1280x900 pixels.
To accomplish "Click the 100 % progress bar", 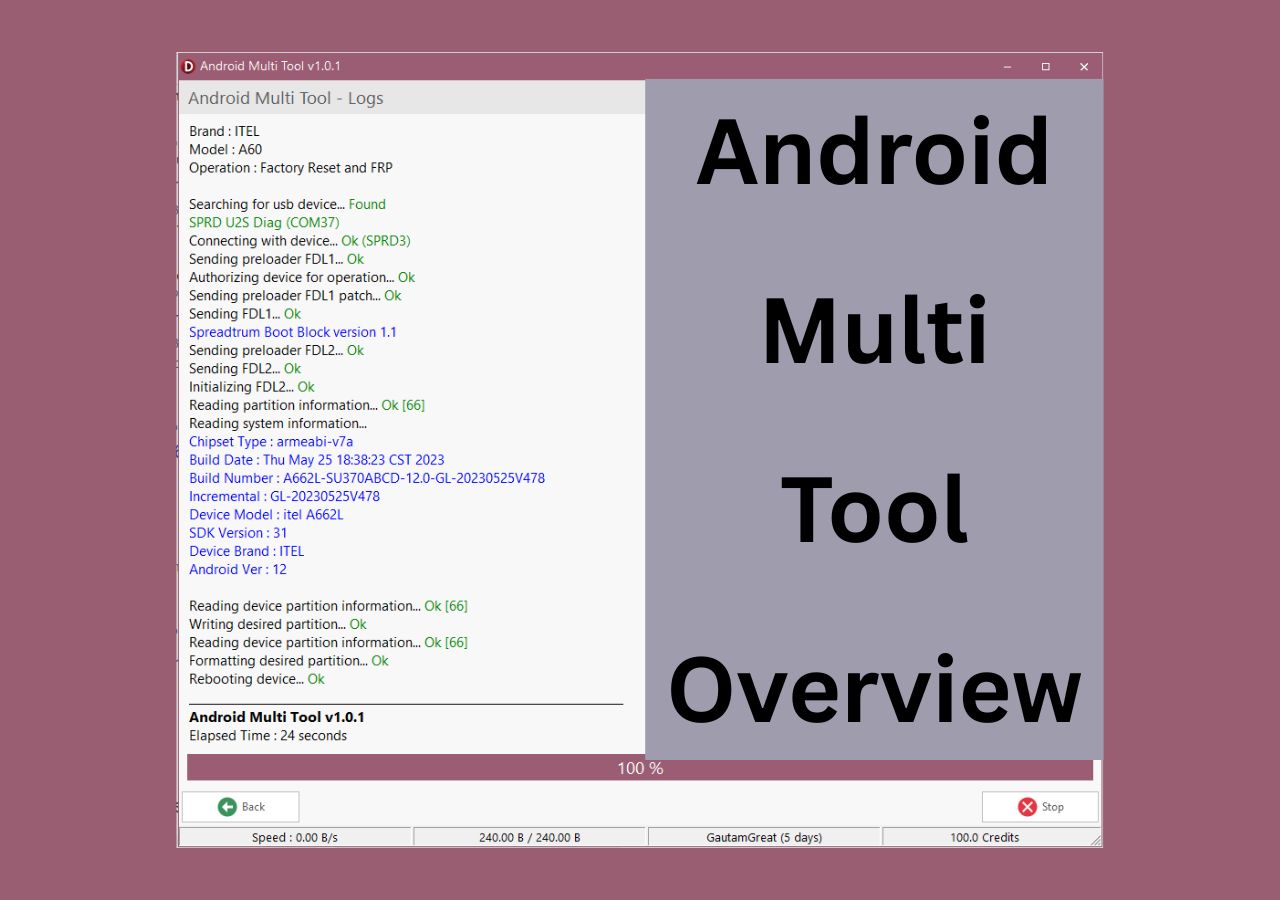I will pos(640,768).
